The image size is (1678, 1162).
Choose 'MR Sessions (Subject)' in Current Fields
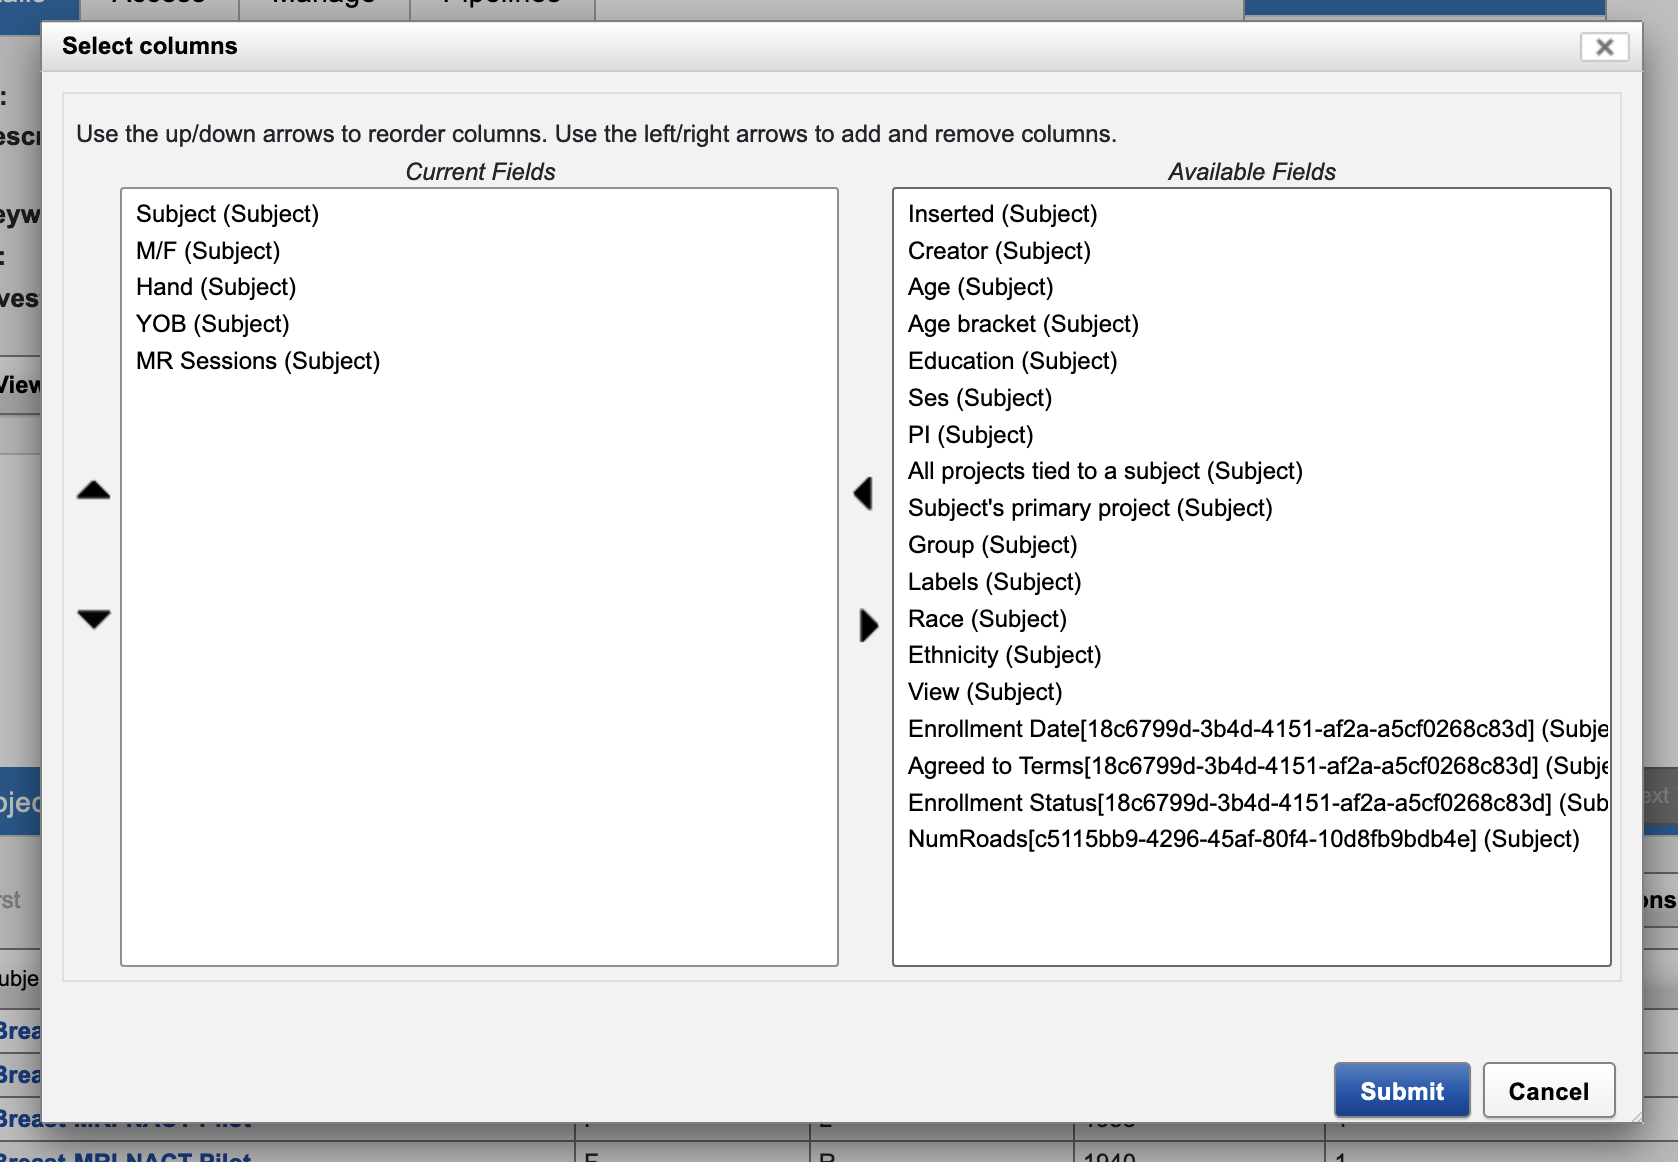click(x=258, y=361)
